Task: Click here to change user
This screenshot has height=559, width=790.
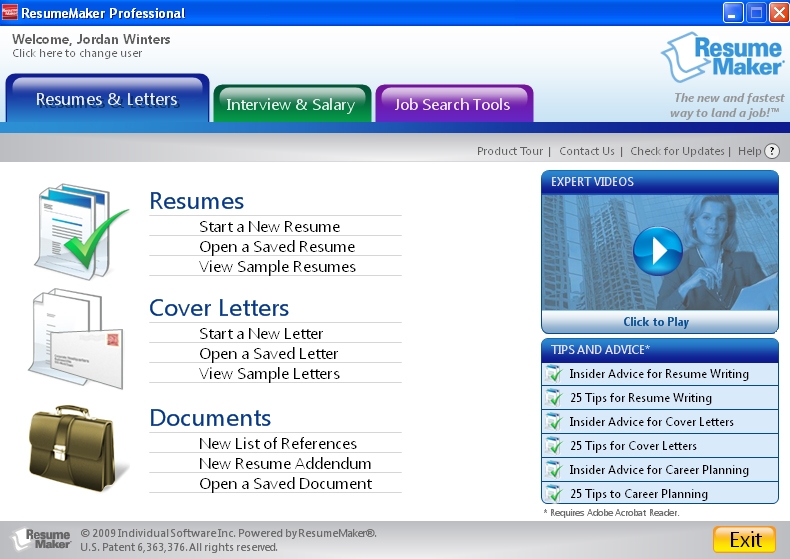Action: (77, 53)
